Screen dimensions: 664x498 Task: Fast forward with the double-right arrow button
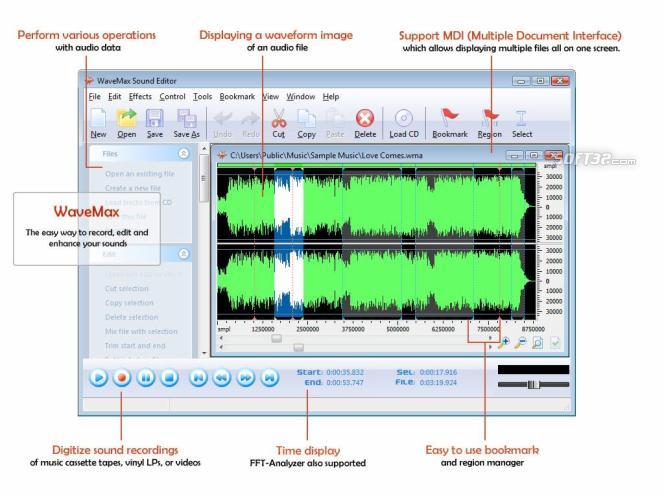(246, 377)
